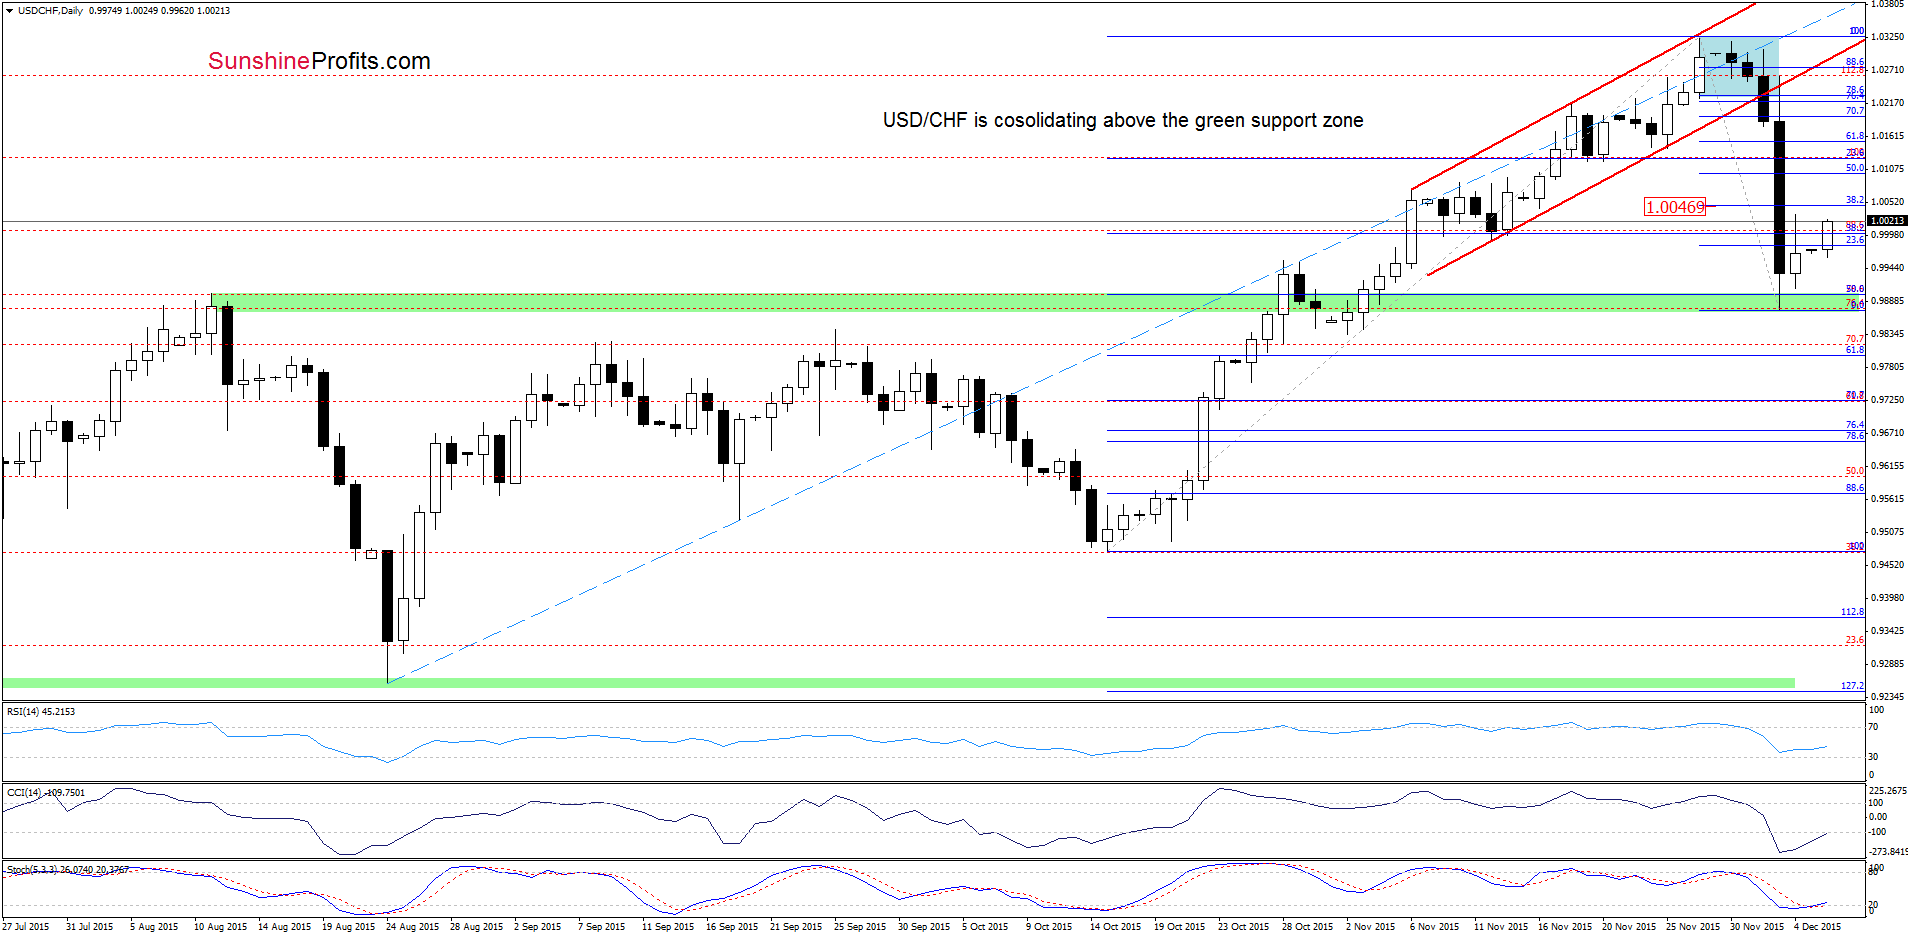
Task: Select the 1.01615 price axis value
Action: pyautogui.click(x=1887, y=136)
